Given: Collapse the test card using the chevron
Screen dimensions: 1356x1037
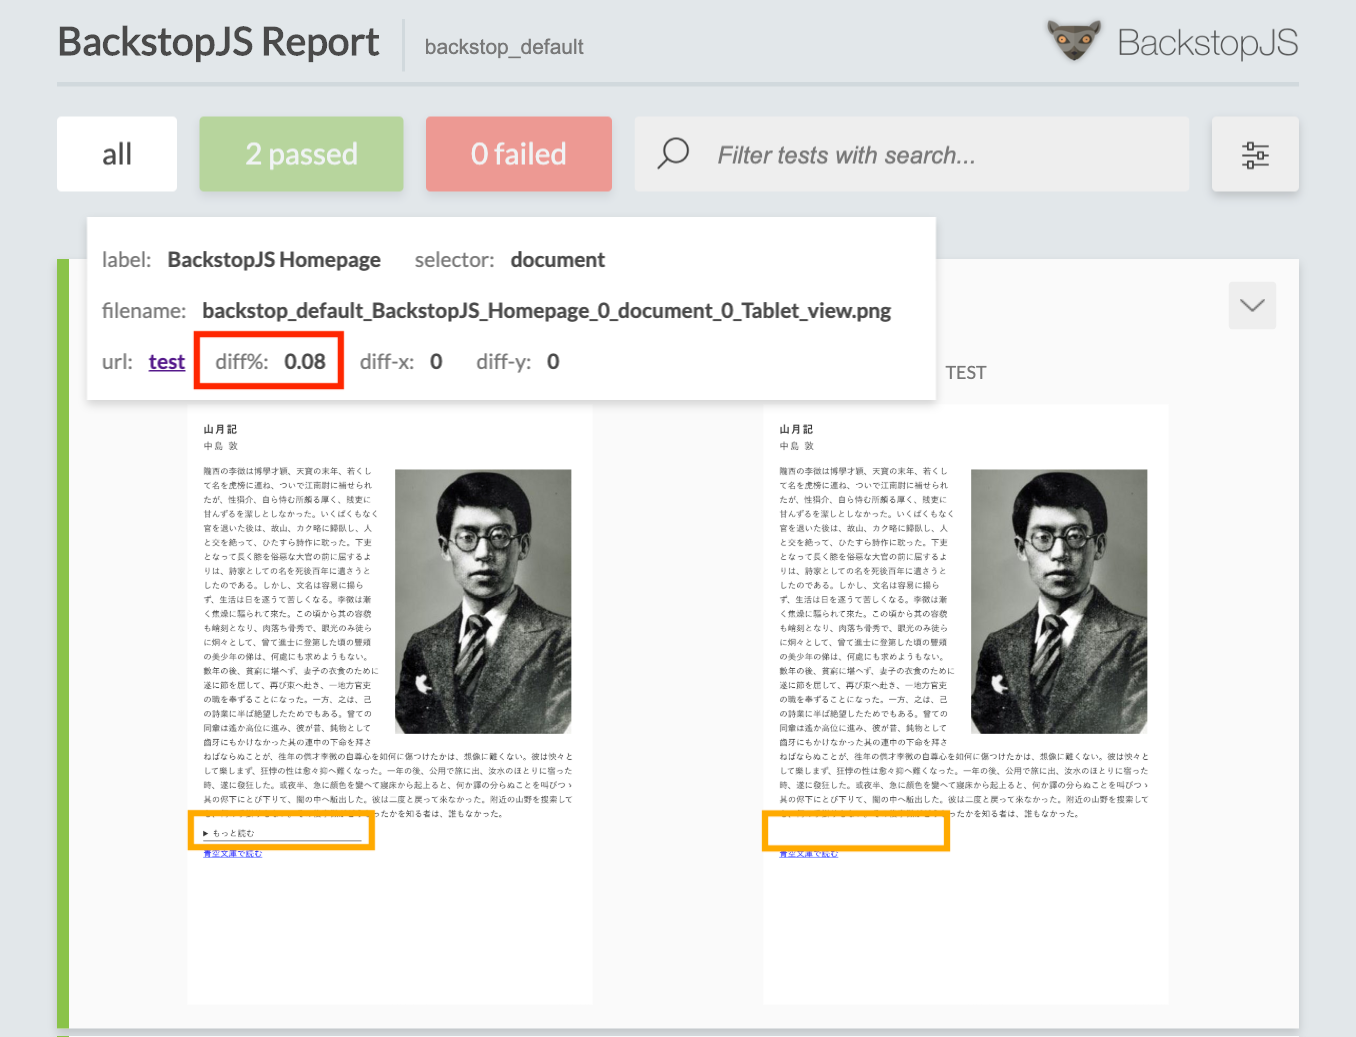Looking at the screenshot, I should [1251, 305].
